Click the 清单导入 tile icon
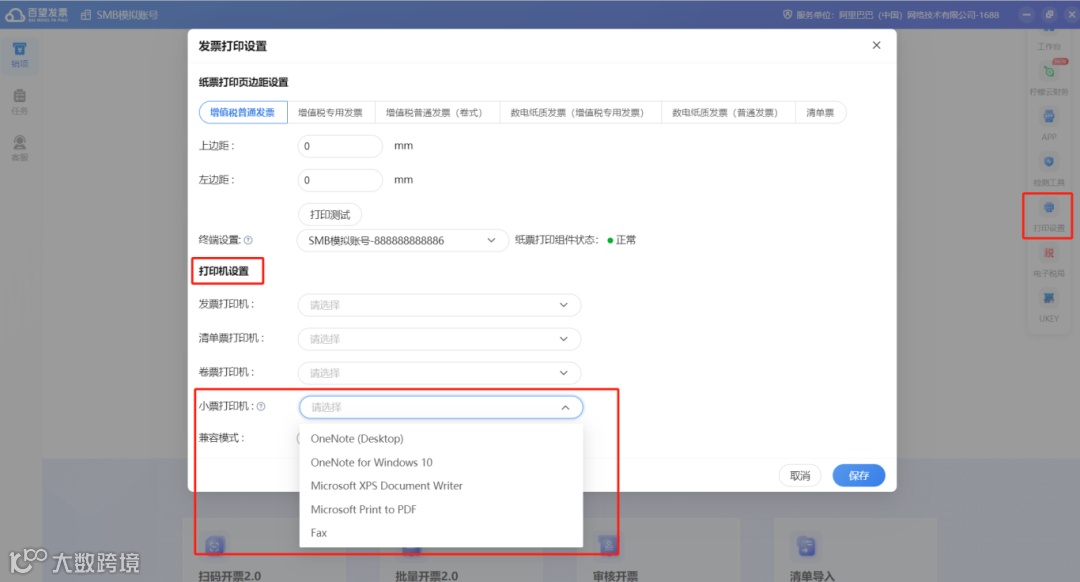 tap(806, 546)
